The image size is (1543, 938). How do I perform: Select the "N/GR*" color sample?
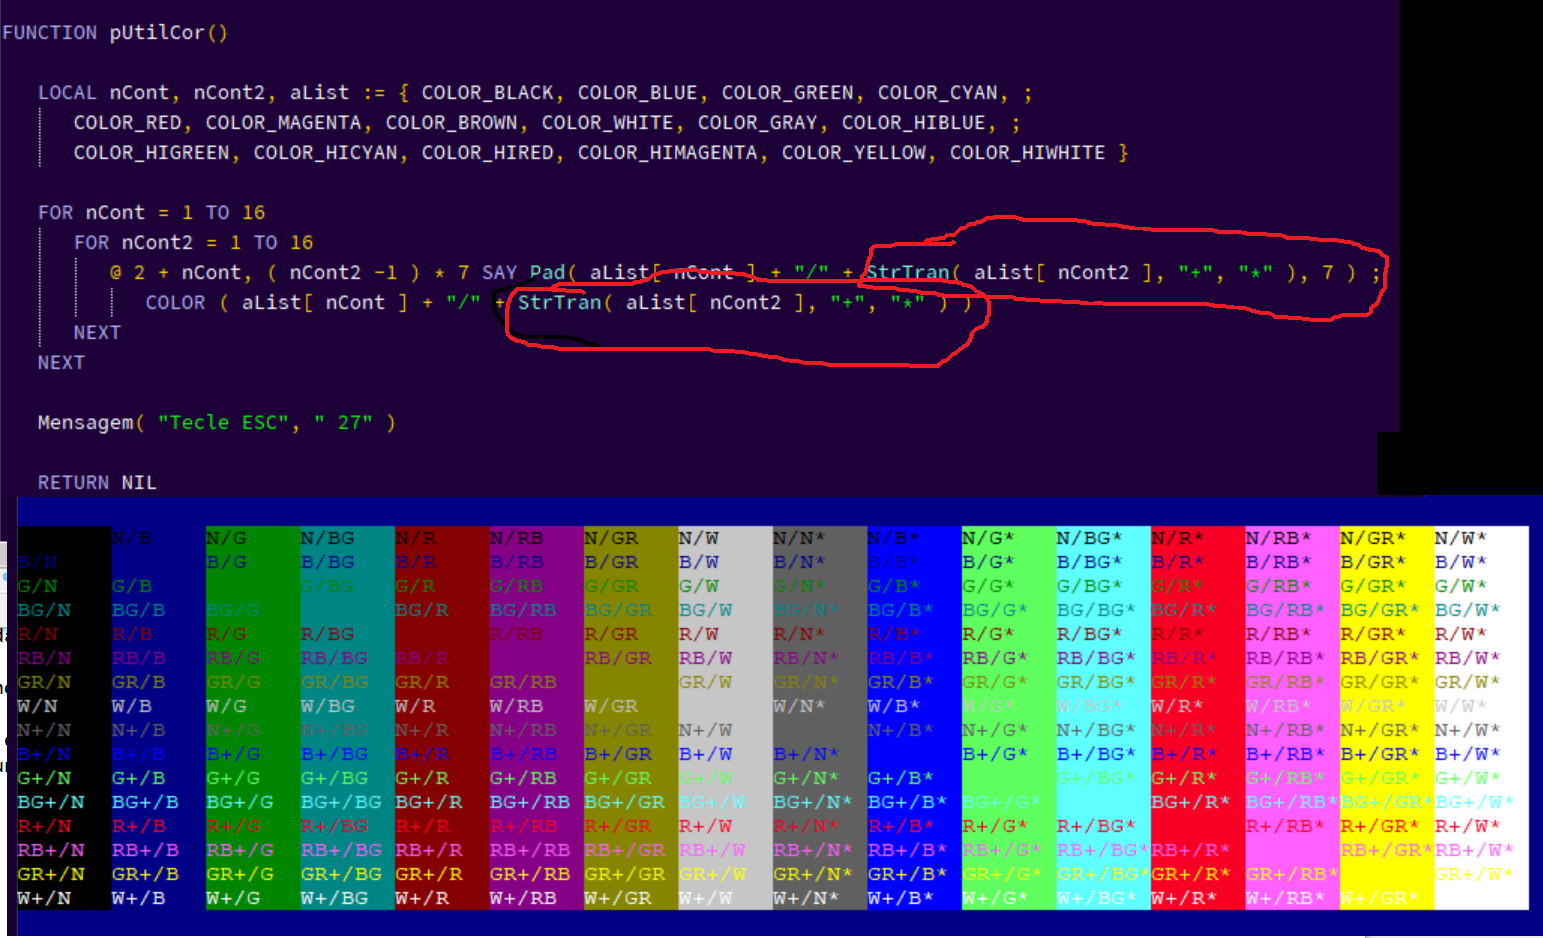[1373, 538]
